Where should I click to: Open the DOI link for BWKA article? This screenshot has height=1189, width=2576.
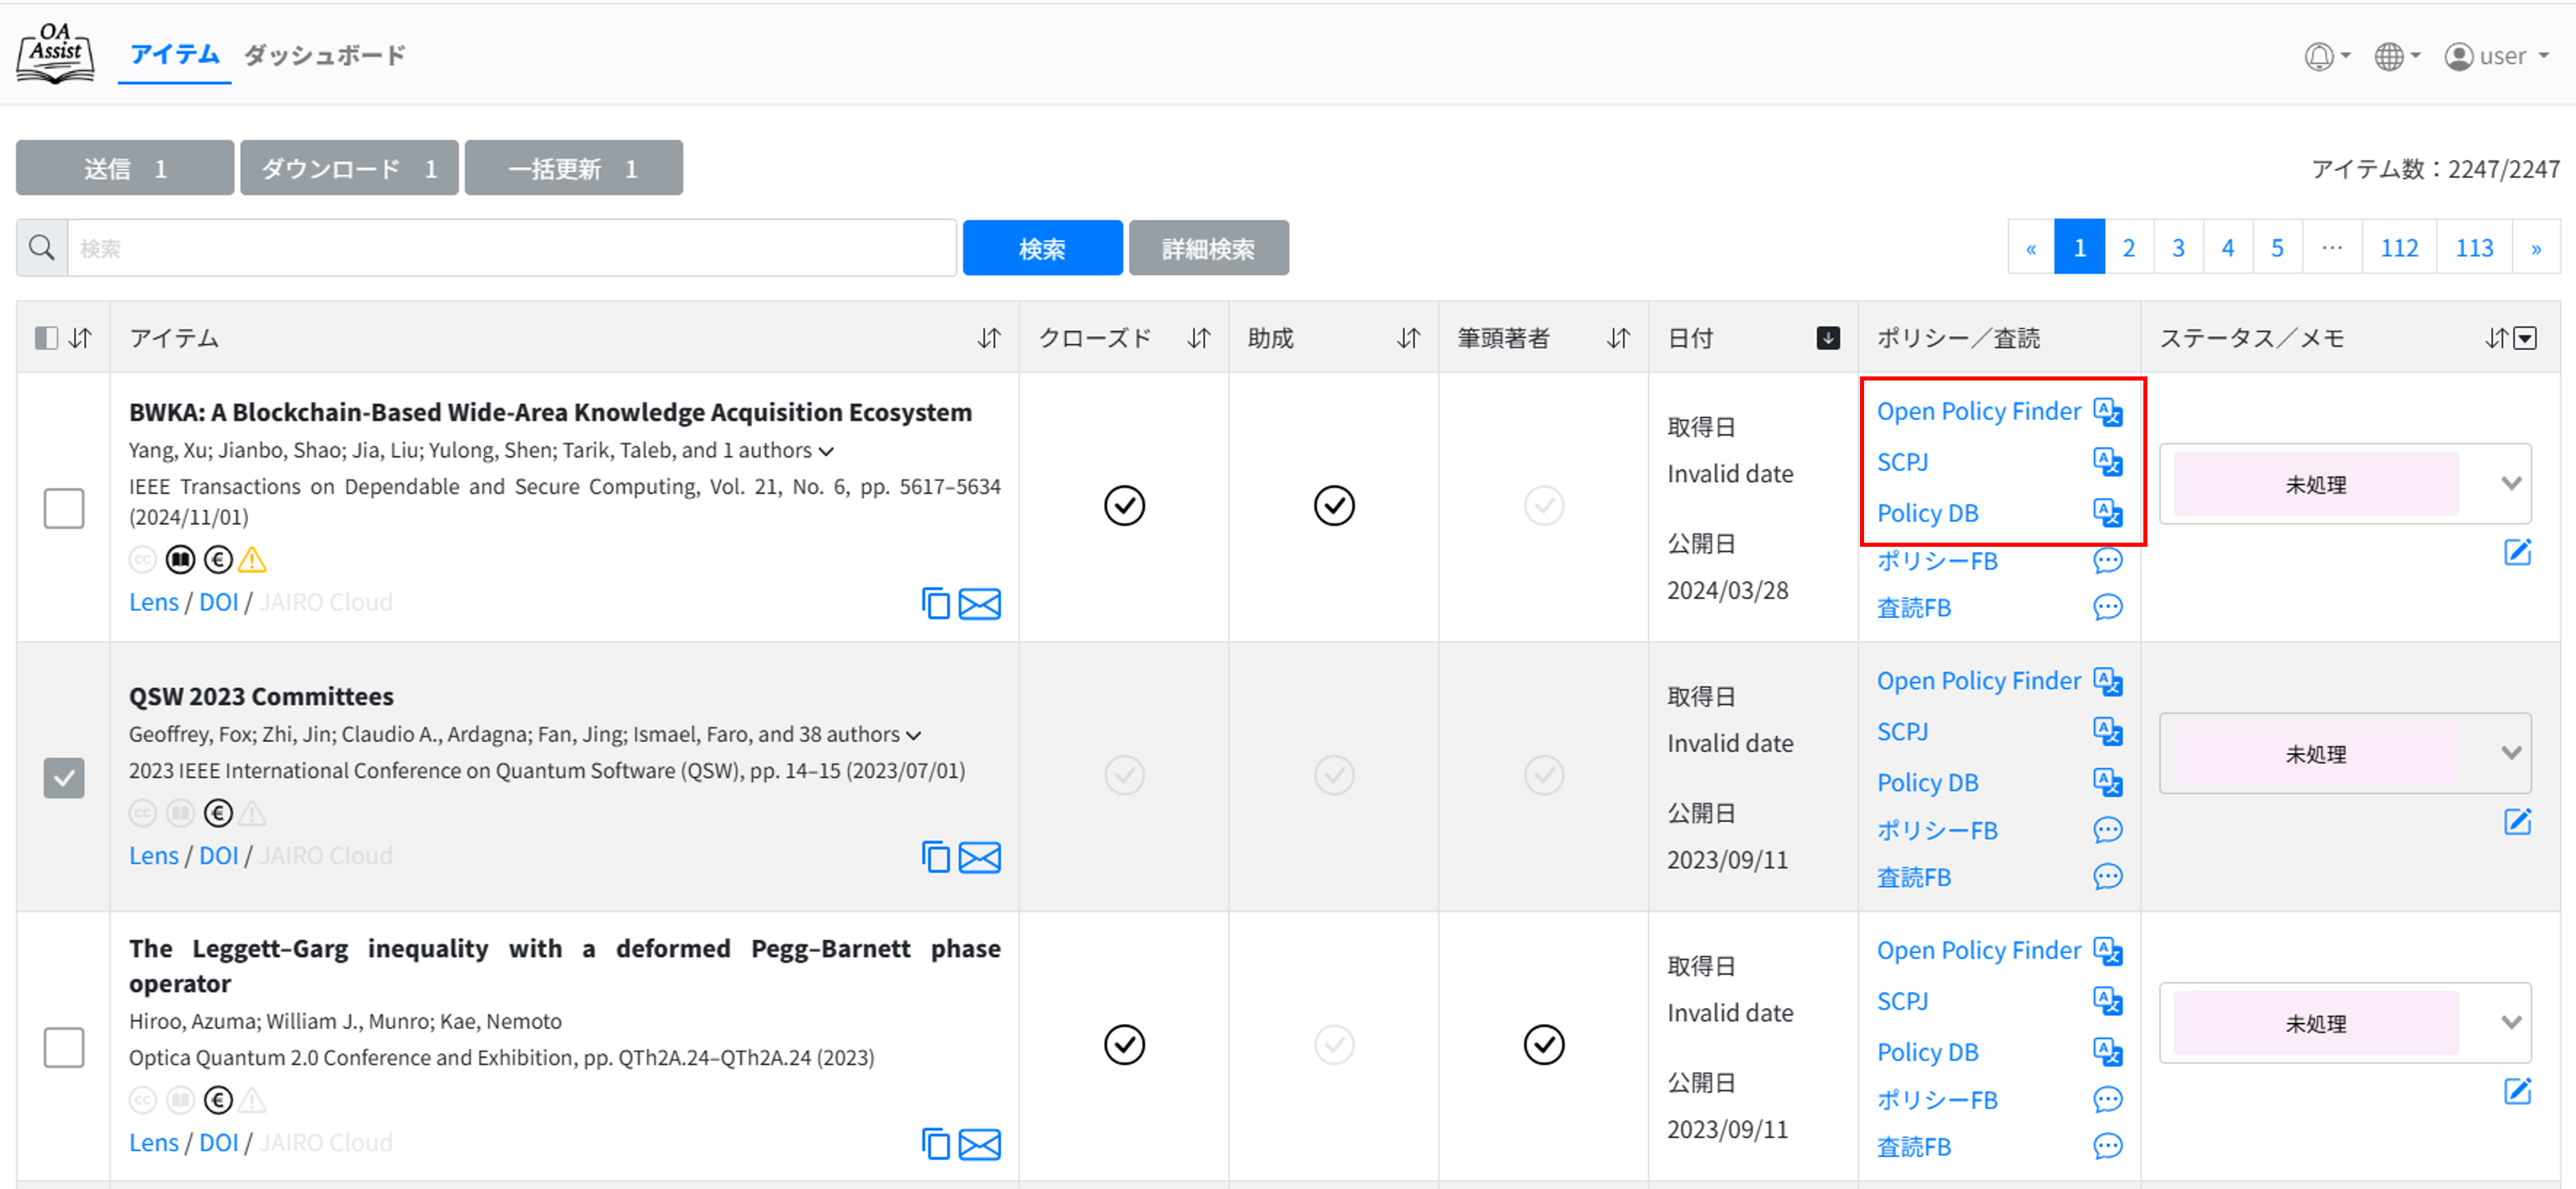tap(219, 601)
